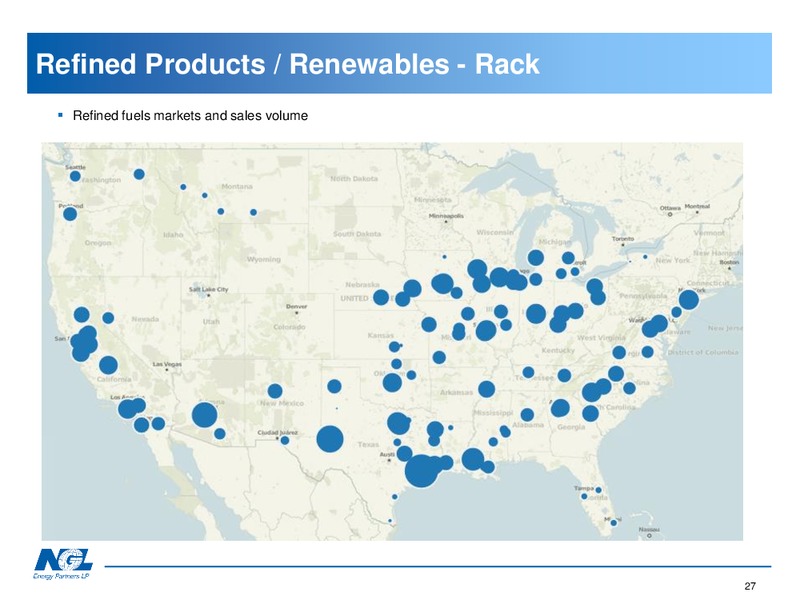
Task: Click the Miami bubble in Florida
Action: point(614,522)
